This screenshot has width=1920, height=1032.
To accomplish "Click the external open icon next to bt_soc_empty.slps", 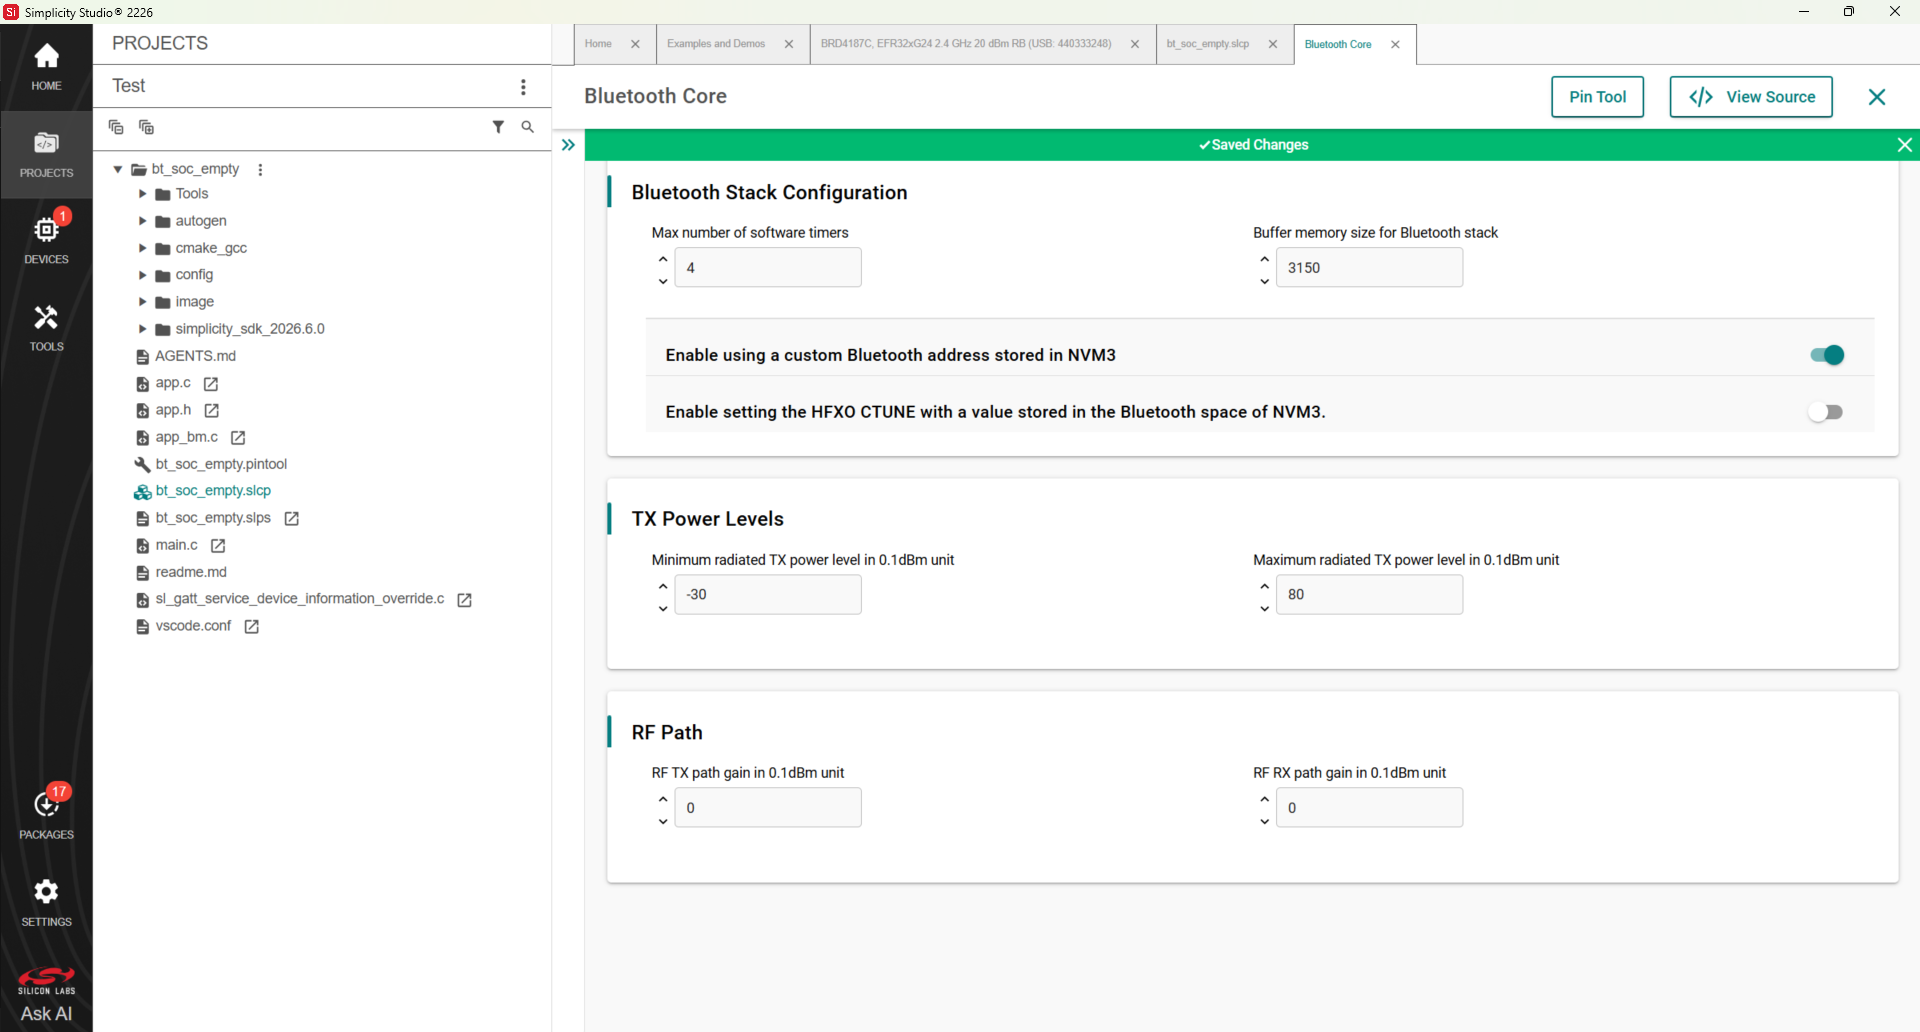I will coord(292,519).
